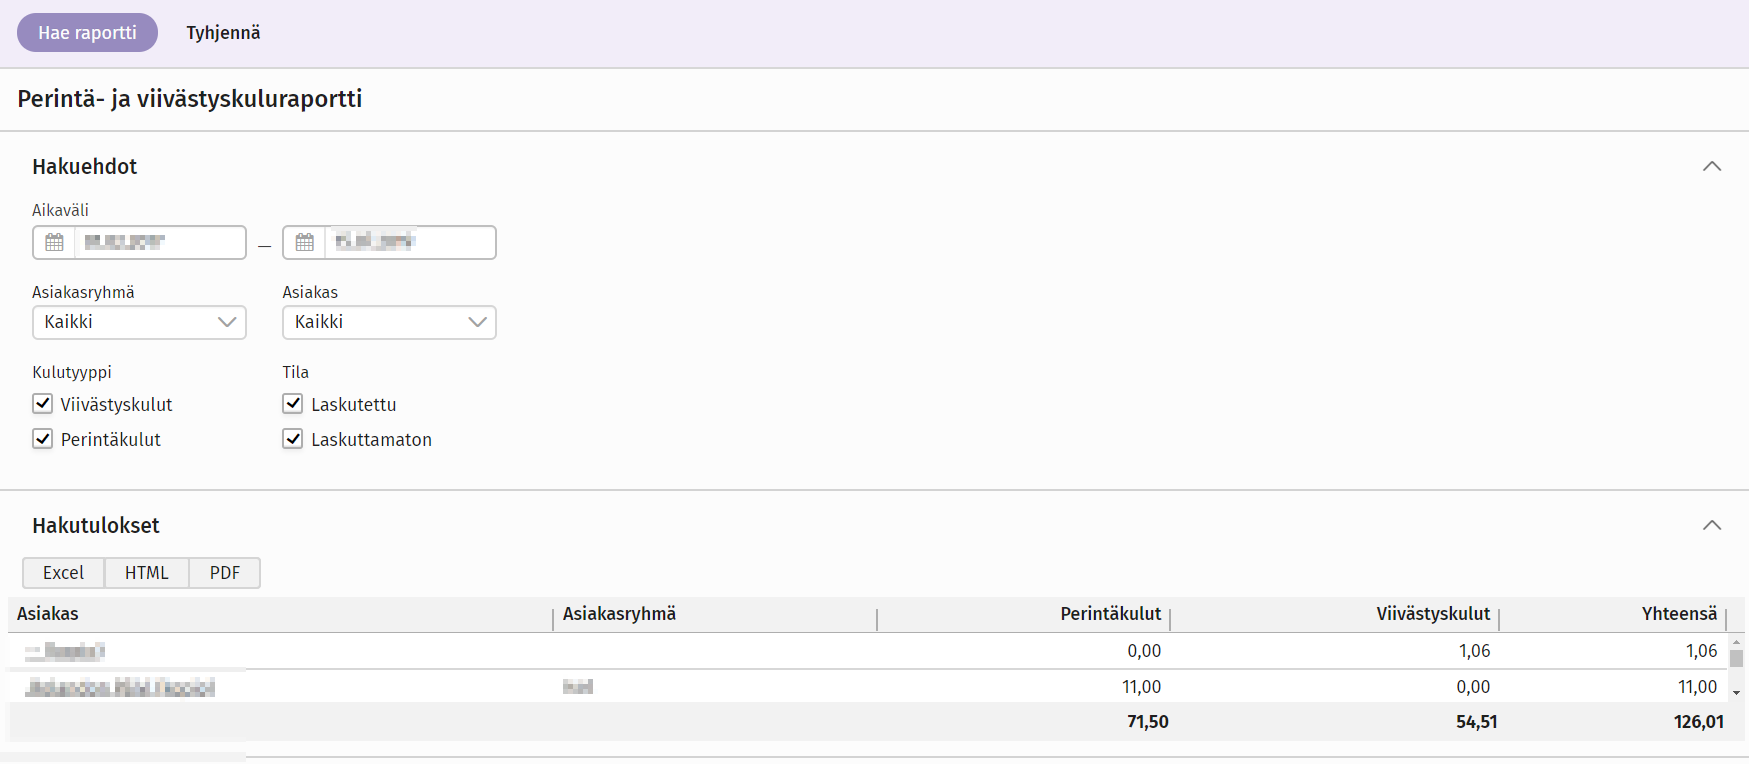Click the results scrollbar down arrow
This screenshot has height=764, width=1749.
pyautogui.click(x=1736, y=693)
